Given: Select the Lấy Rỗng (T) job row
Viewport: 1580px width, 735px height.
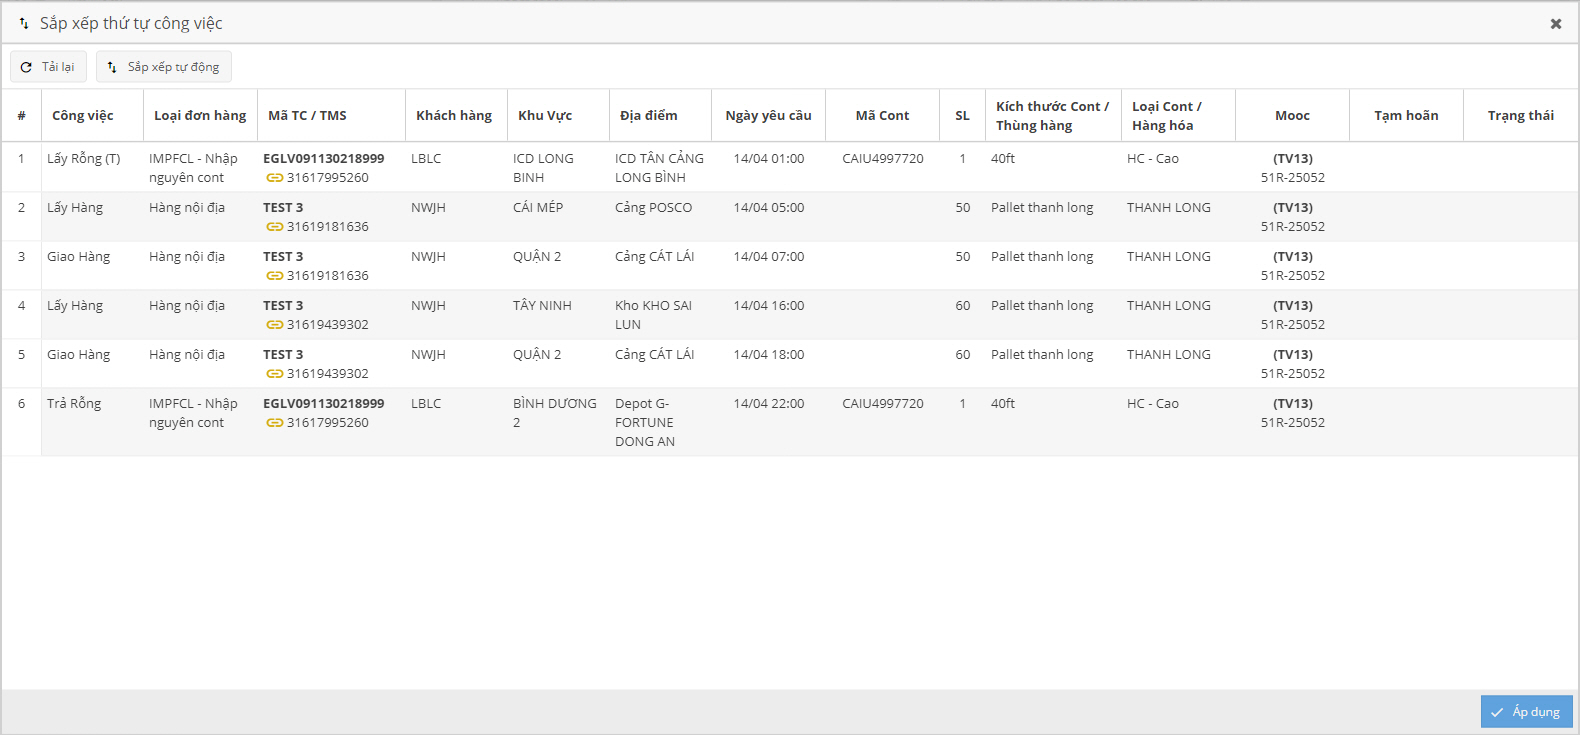Looking at the screenshot, I should coord(83,159).
